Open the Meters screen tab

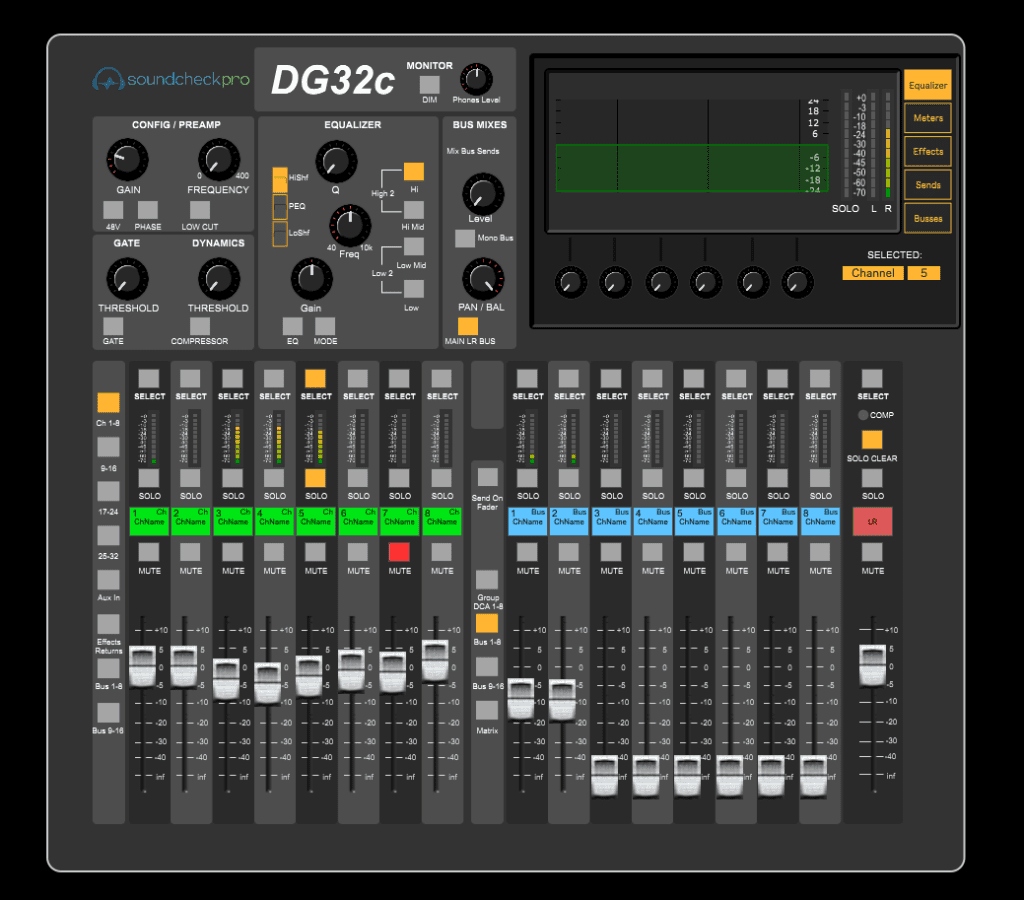click(927, 118)
